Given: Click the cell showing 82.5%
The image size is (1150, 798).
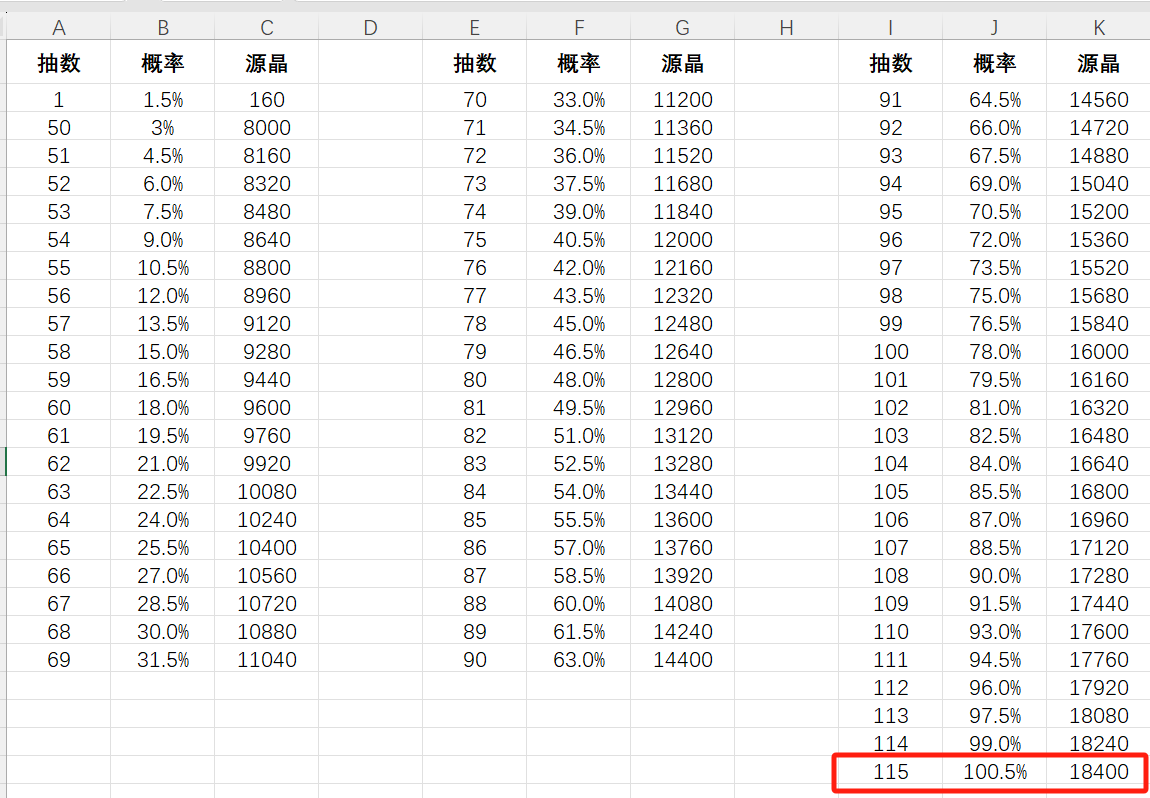Looking at the screenshot, I should click(995, 435).
